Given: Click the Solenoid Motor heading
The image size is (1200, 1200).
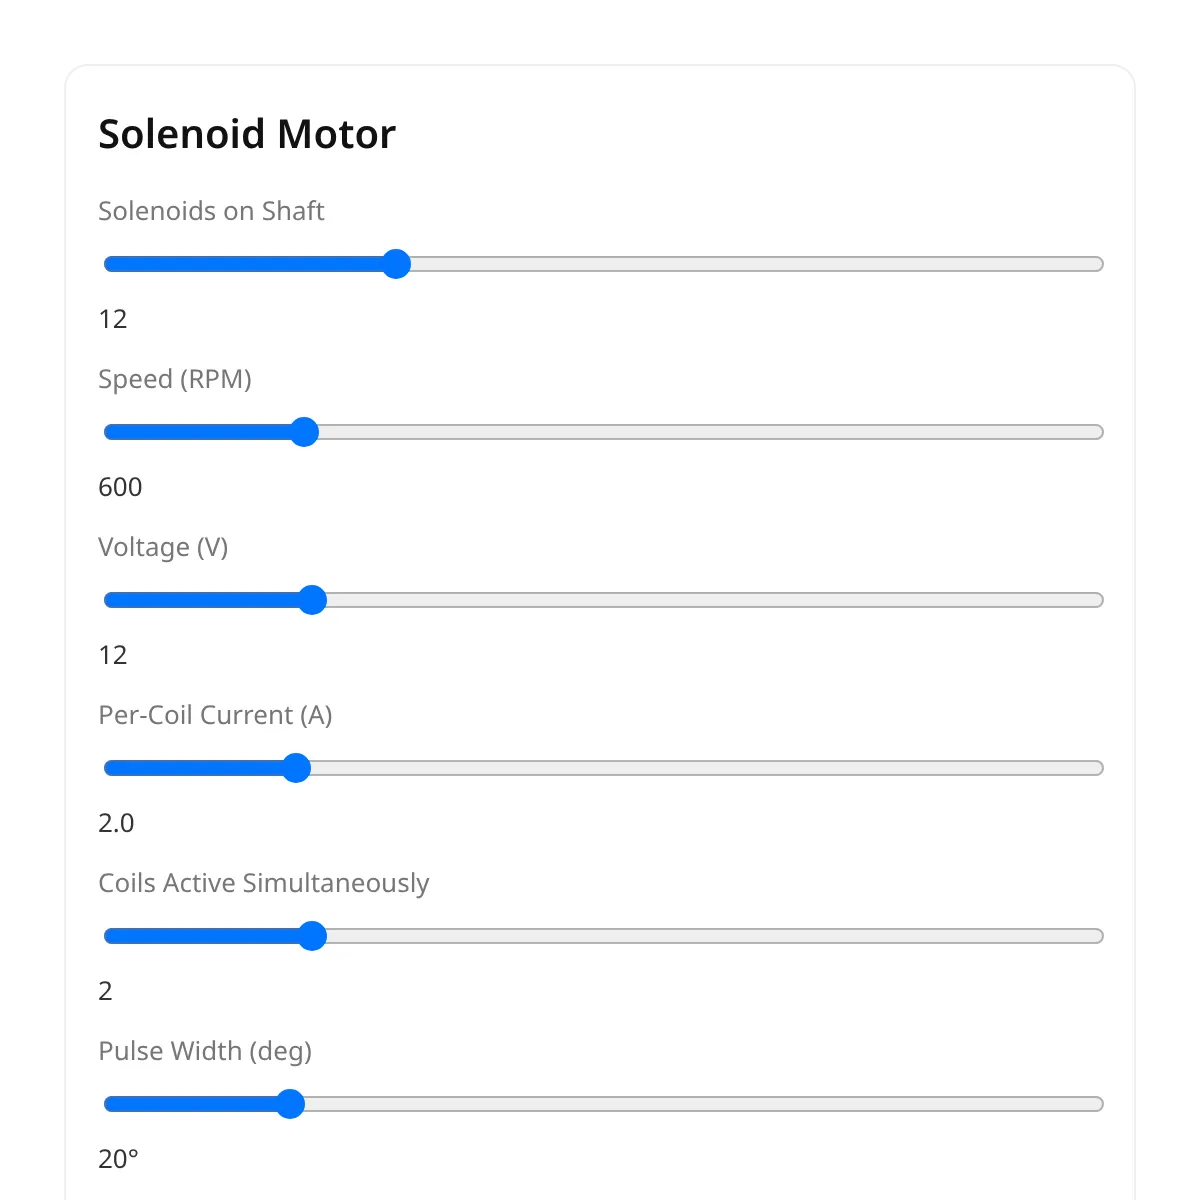Looking at the screenshot, I should [247, 134].
